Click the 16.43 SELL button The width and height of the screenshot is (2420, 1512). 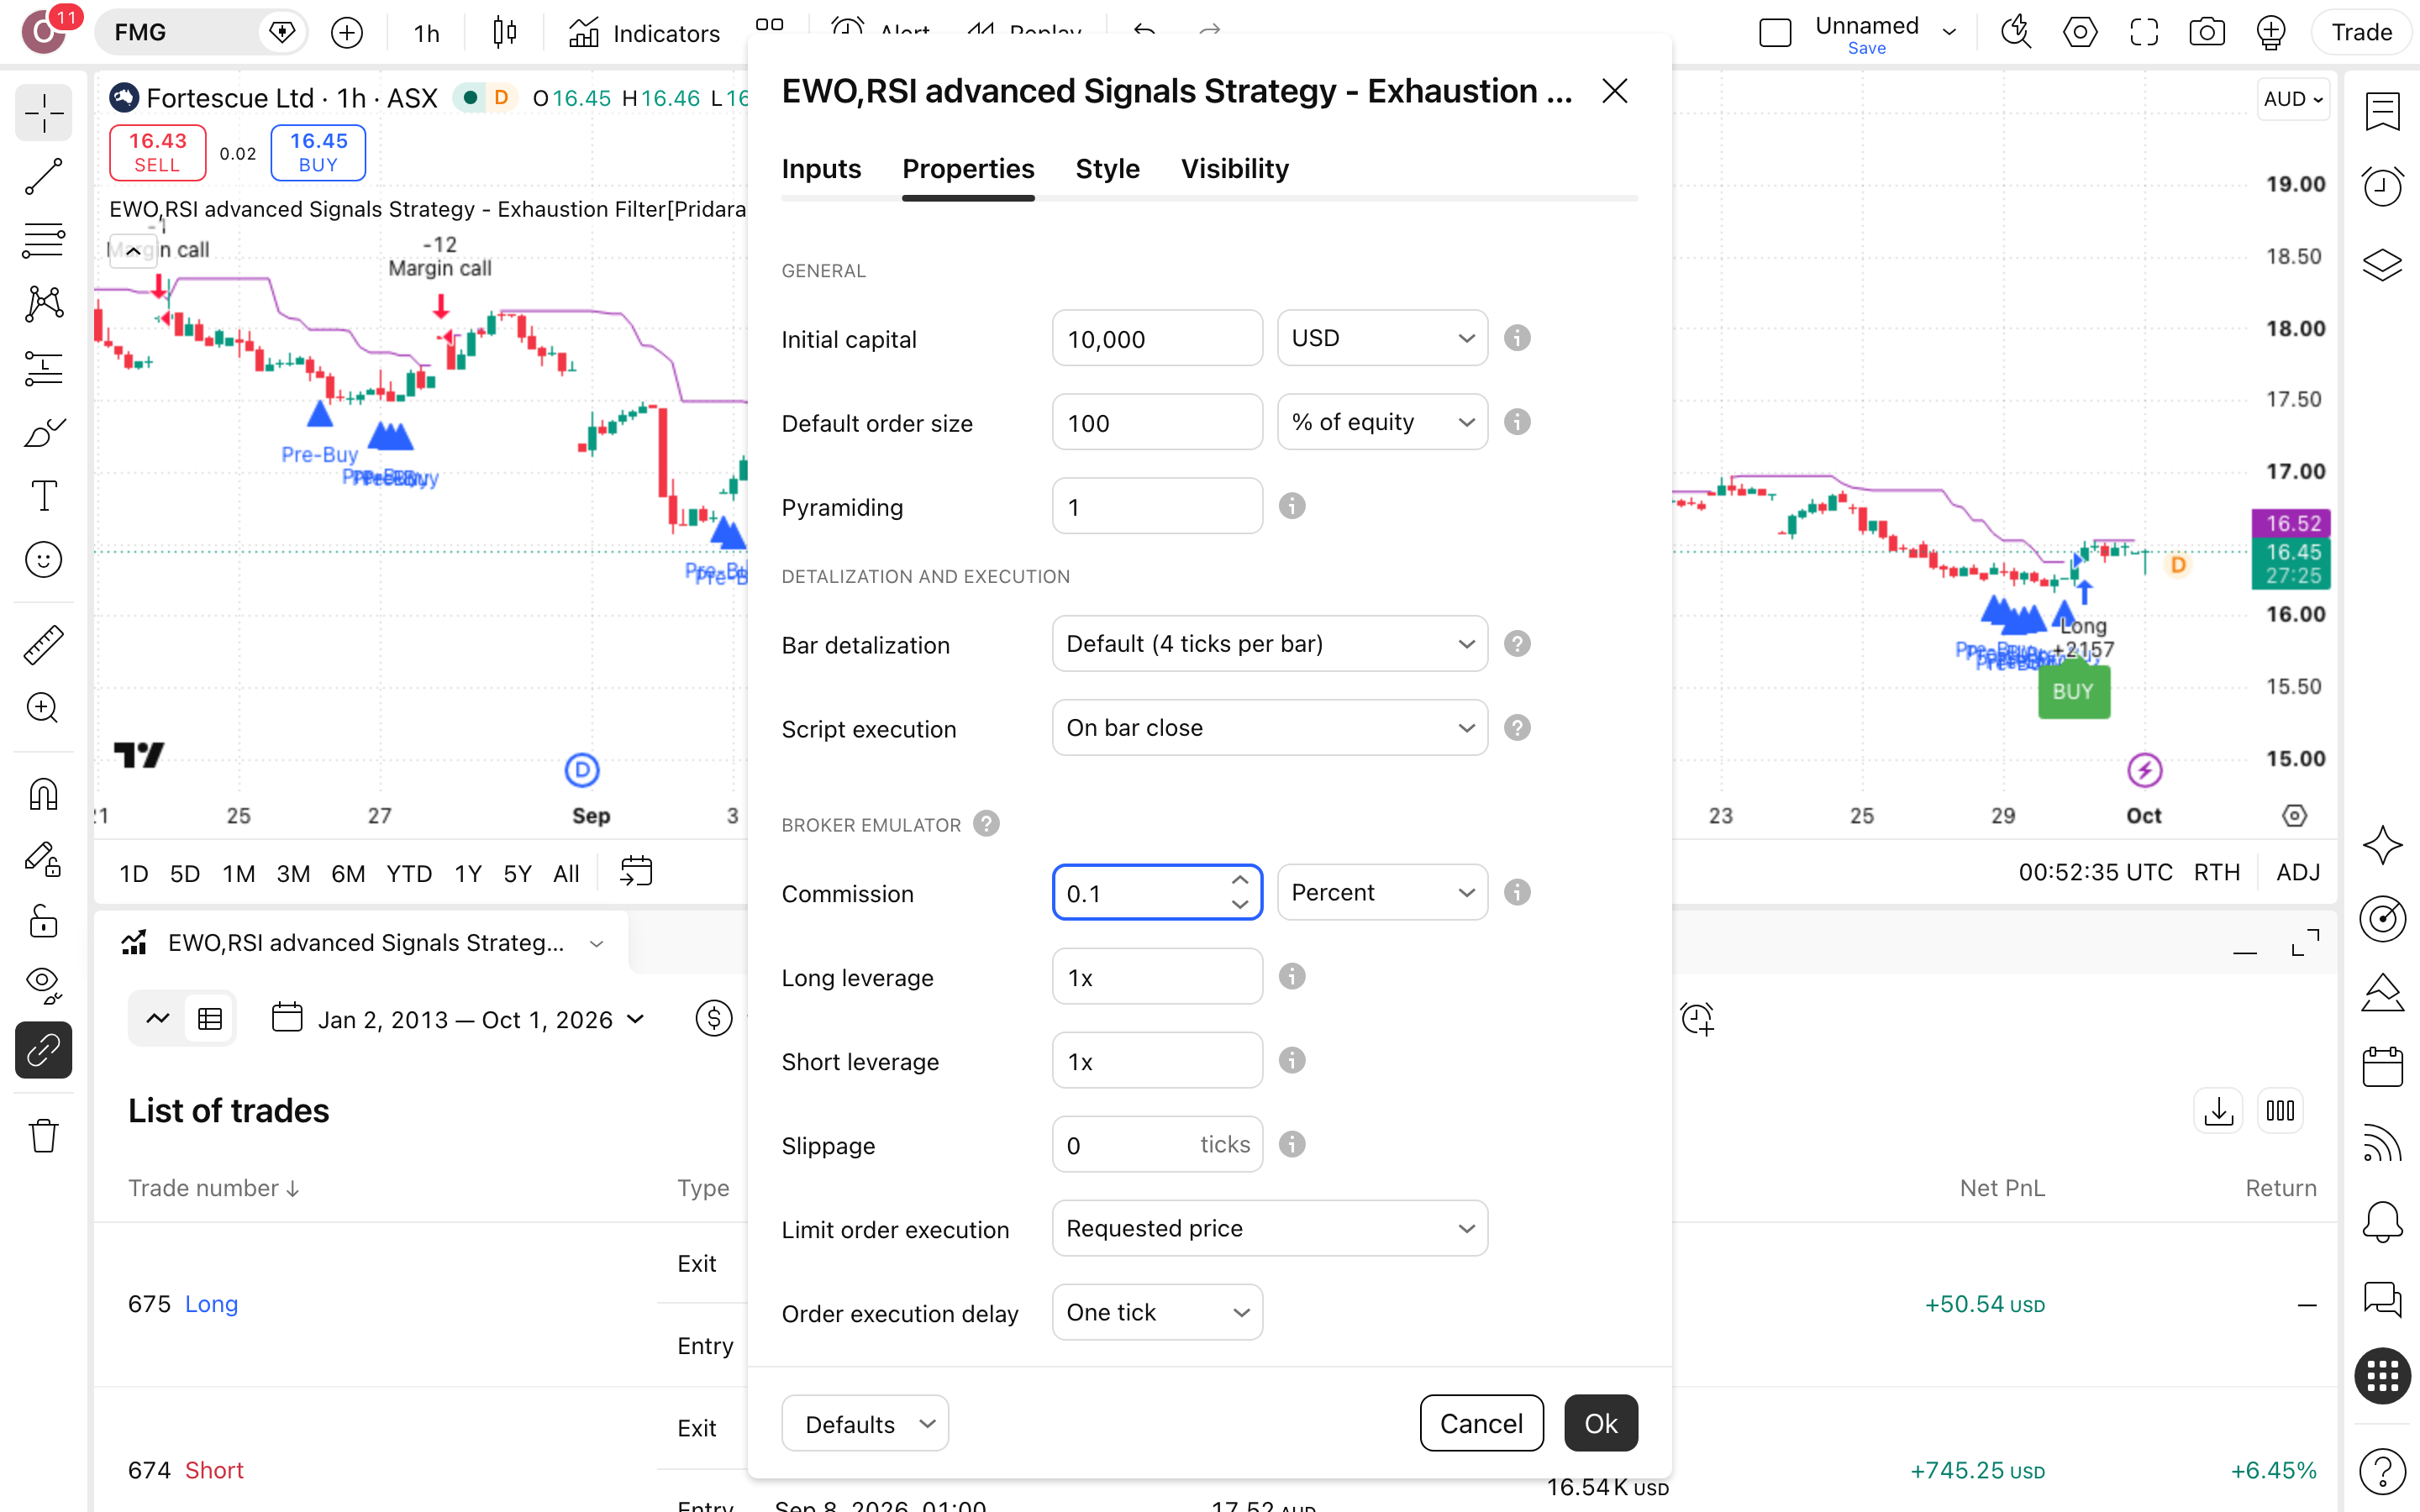pos(157,153)
